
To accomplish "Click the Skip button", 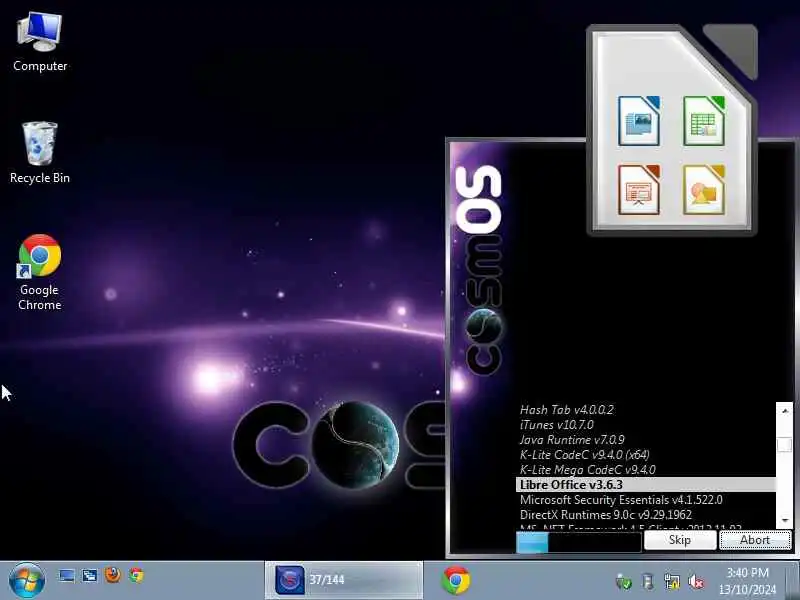I will click(680, 540).
